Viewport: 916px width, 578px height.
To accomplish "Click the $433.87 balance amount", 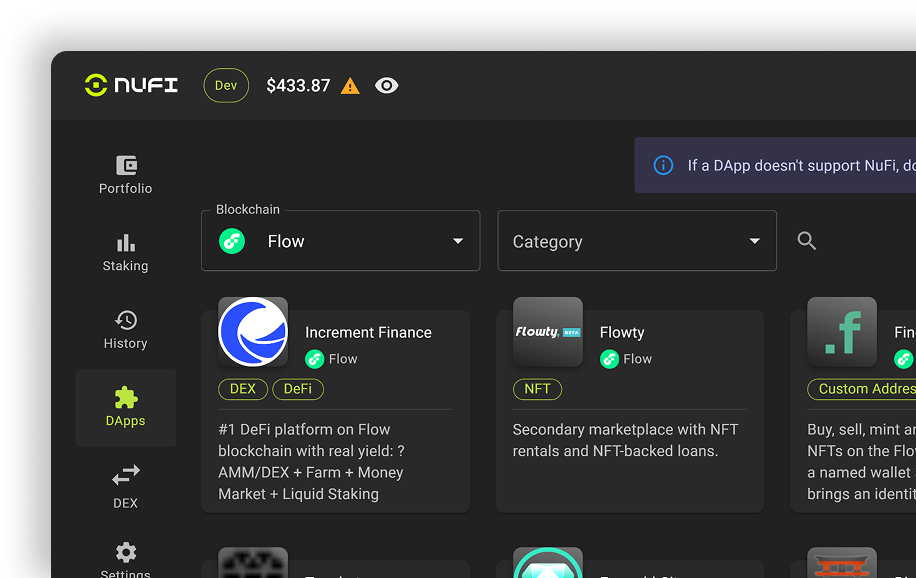I will 298,86.
